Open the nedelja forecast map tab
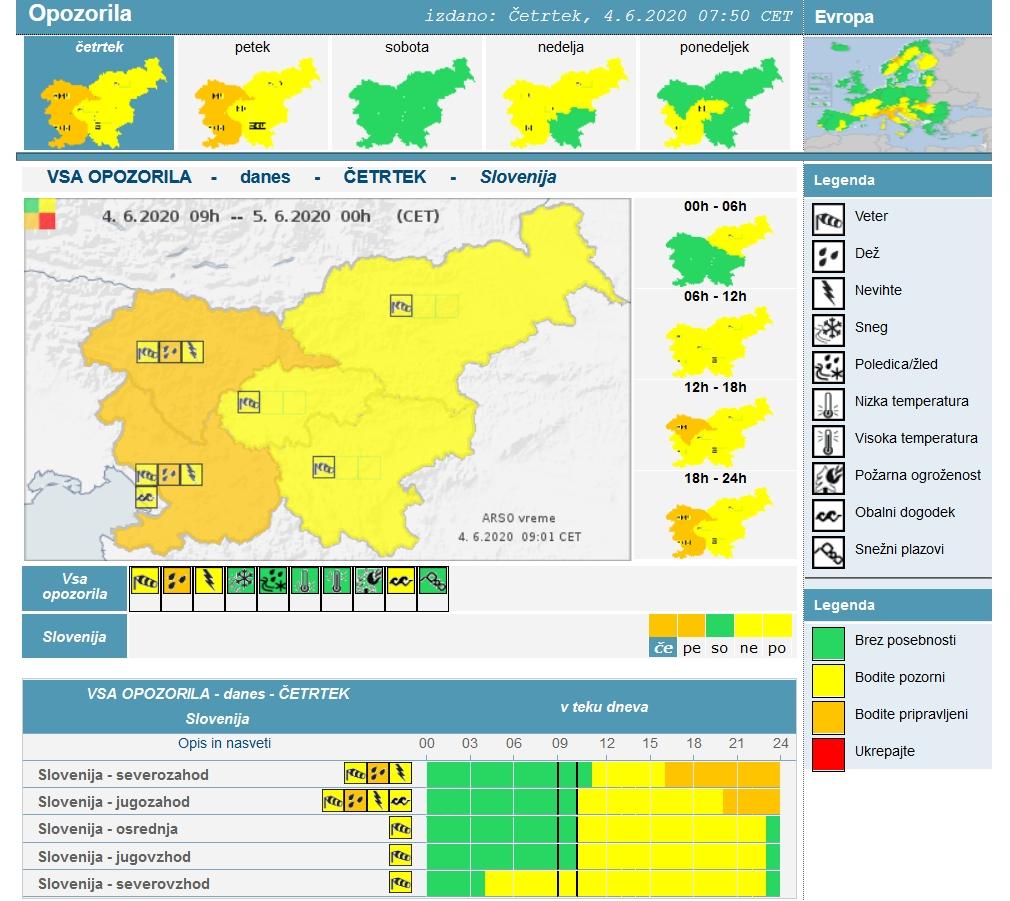 [x=560, y=93]
